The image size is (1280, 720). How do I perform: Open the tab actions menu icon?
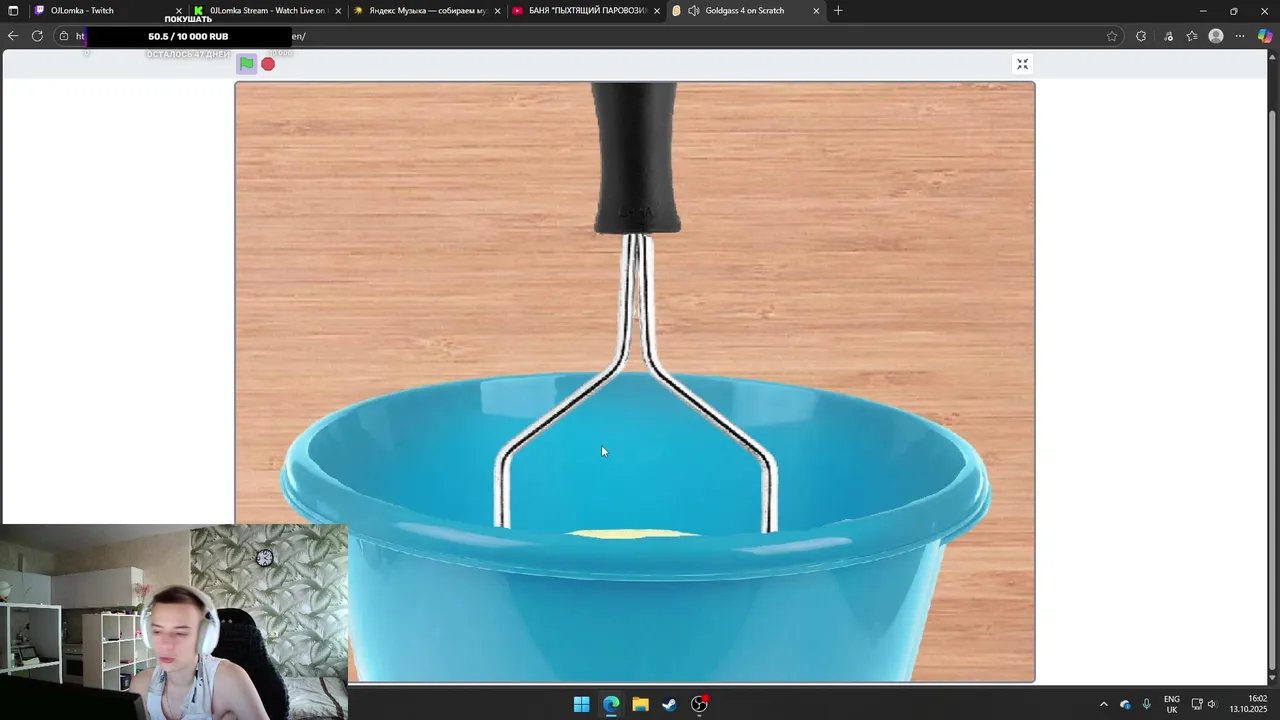coord(13,11)
